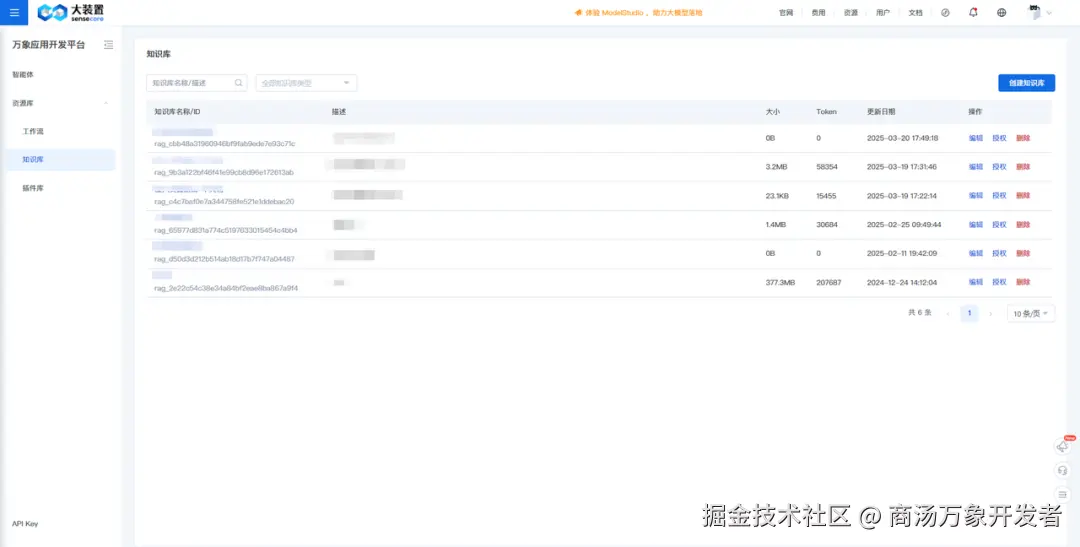Click 授权 in the 1.4MB row
Screen dimensions: 1080x547
click(999, 225)
